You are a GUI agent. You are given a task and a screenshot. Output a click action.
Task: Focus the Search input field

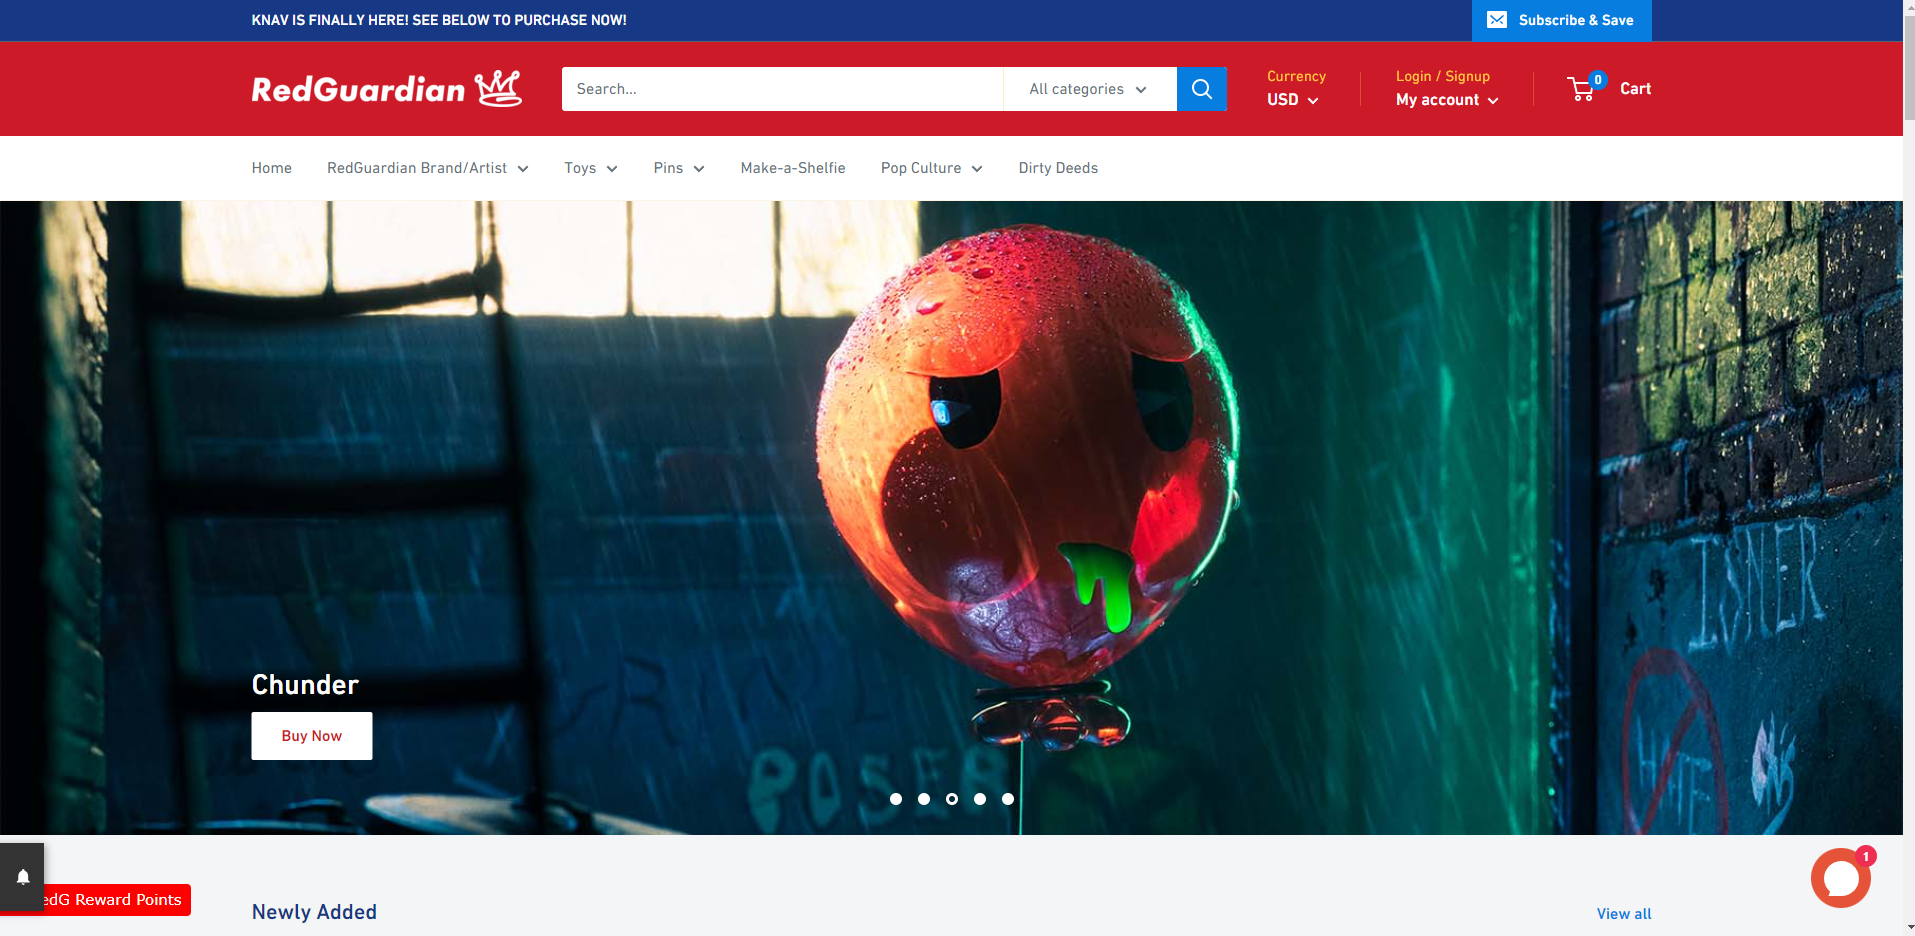pos(782,89)
